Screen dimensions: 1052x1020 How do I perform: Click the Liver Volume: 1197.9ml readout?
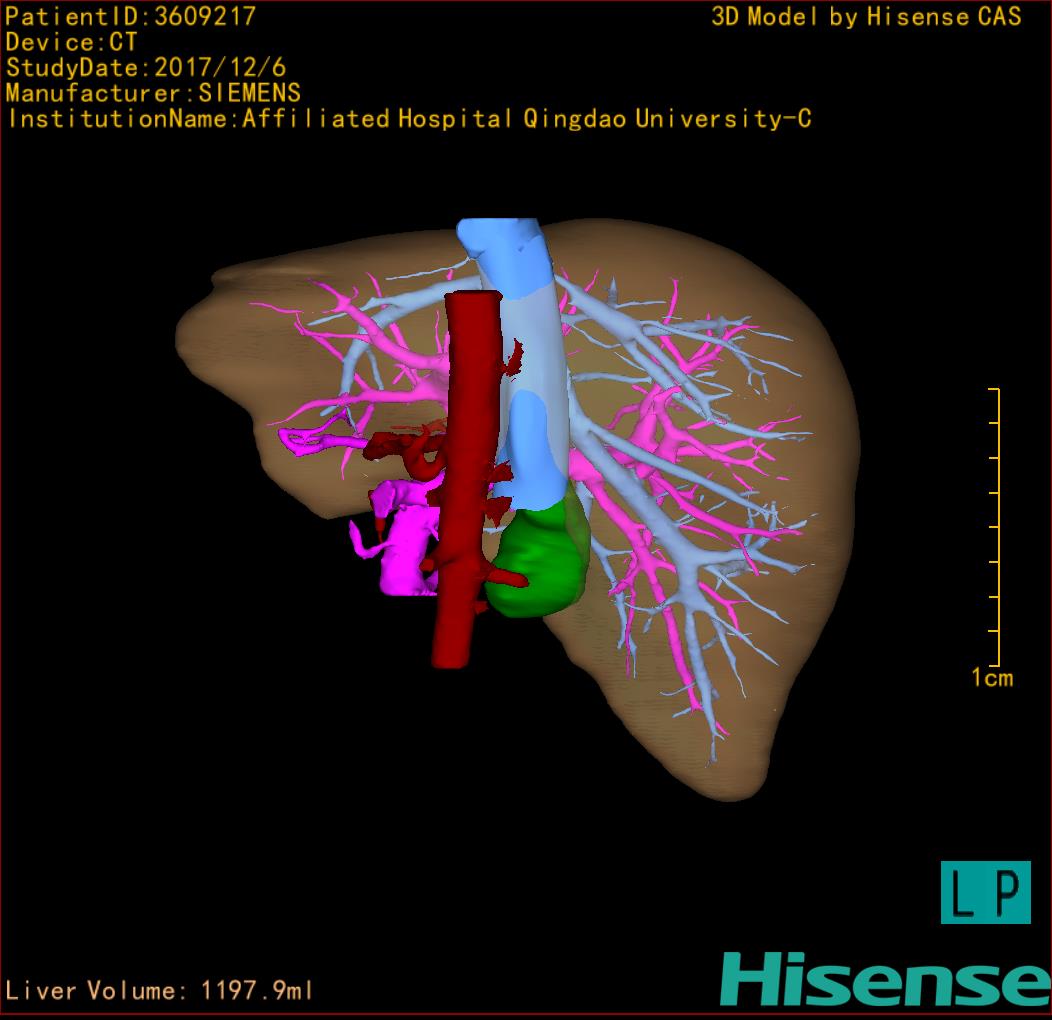pyautogui.click(x=159, y=990)
